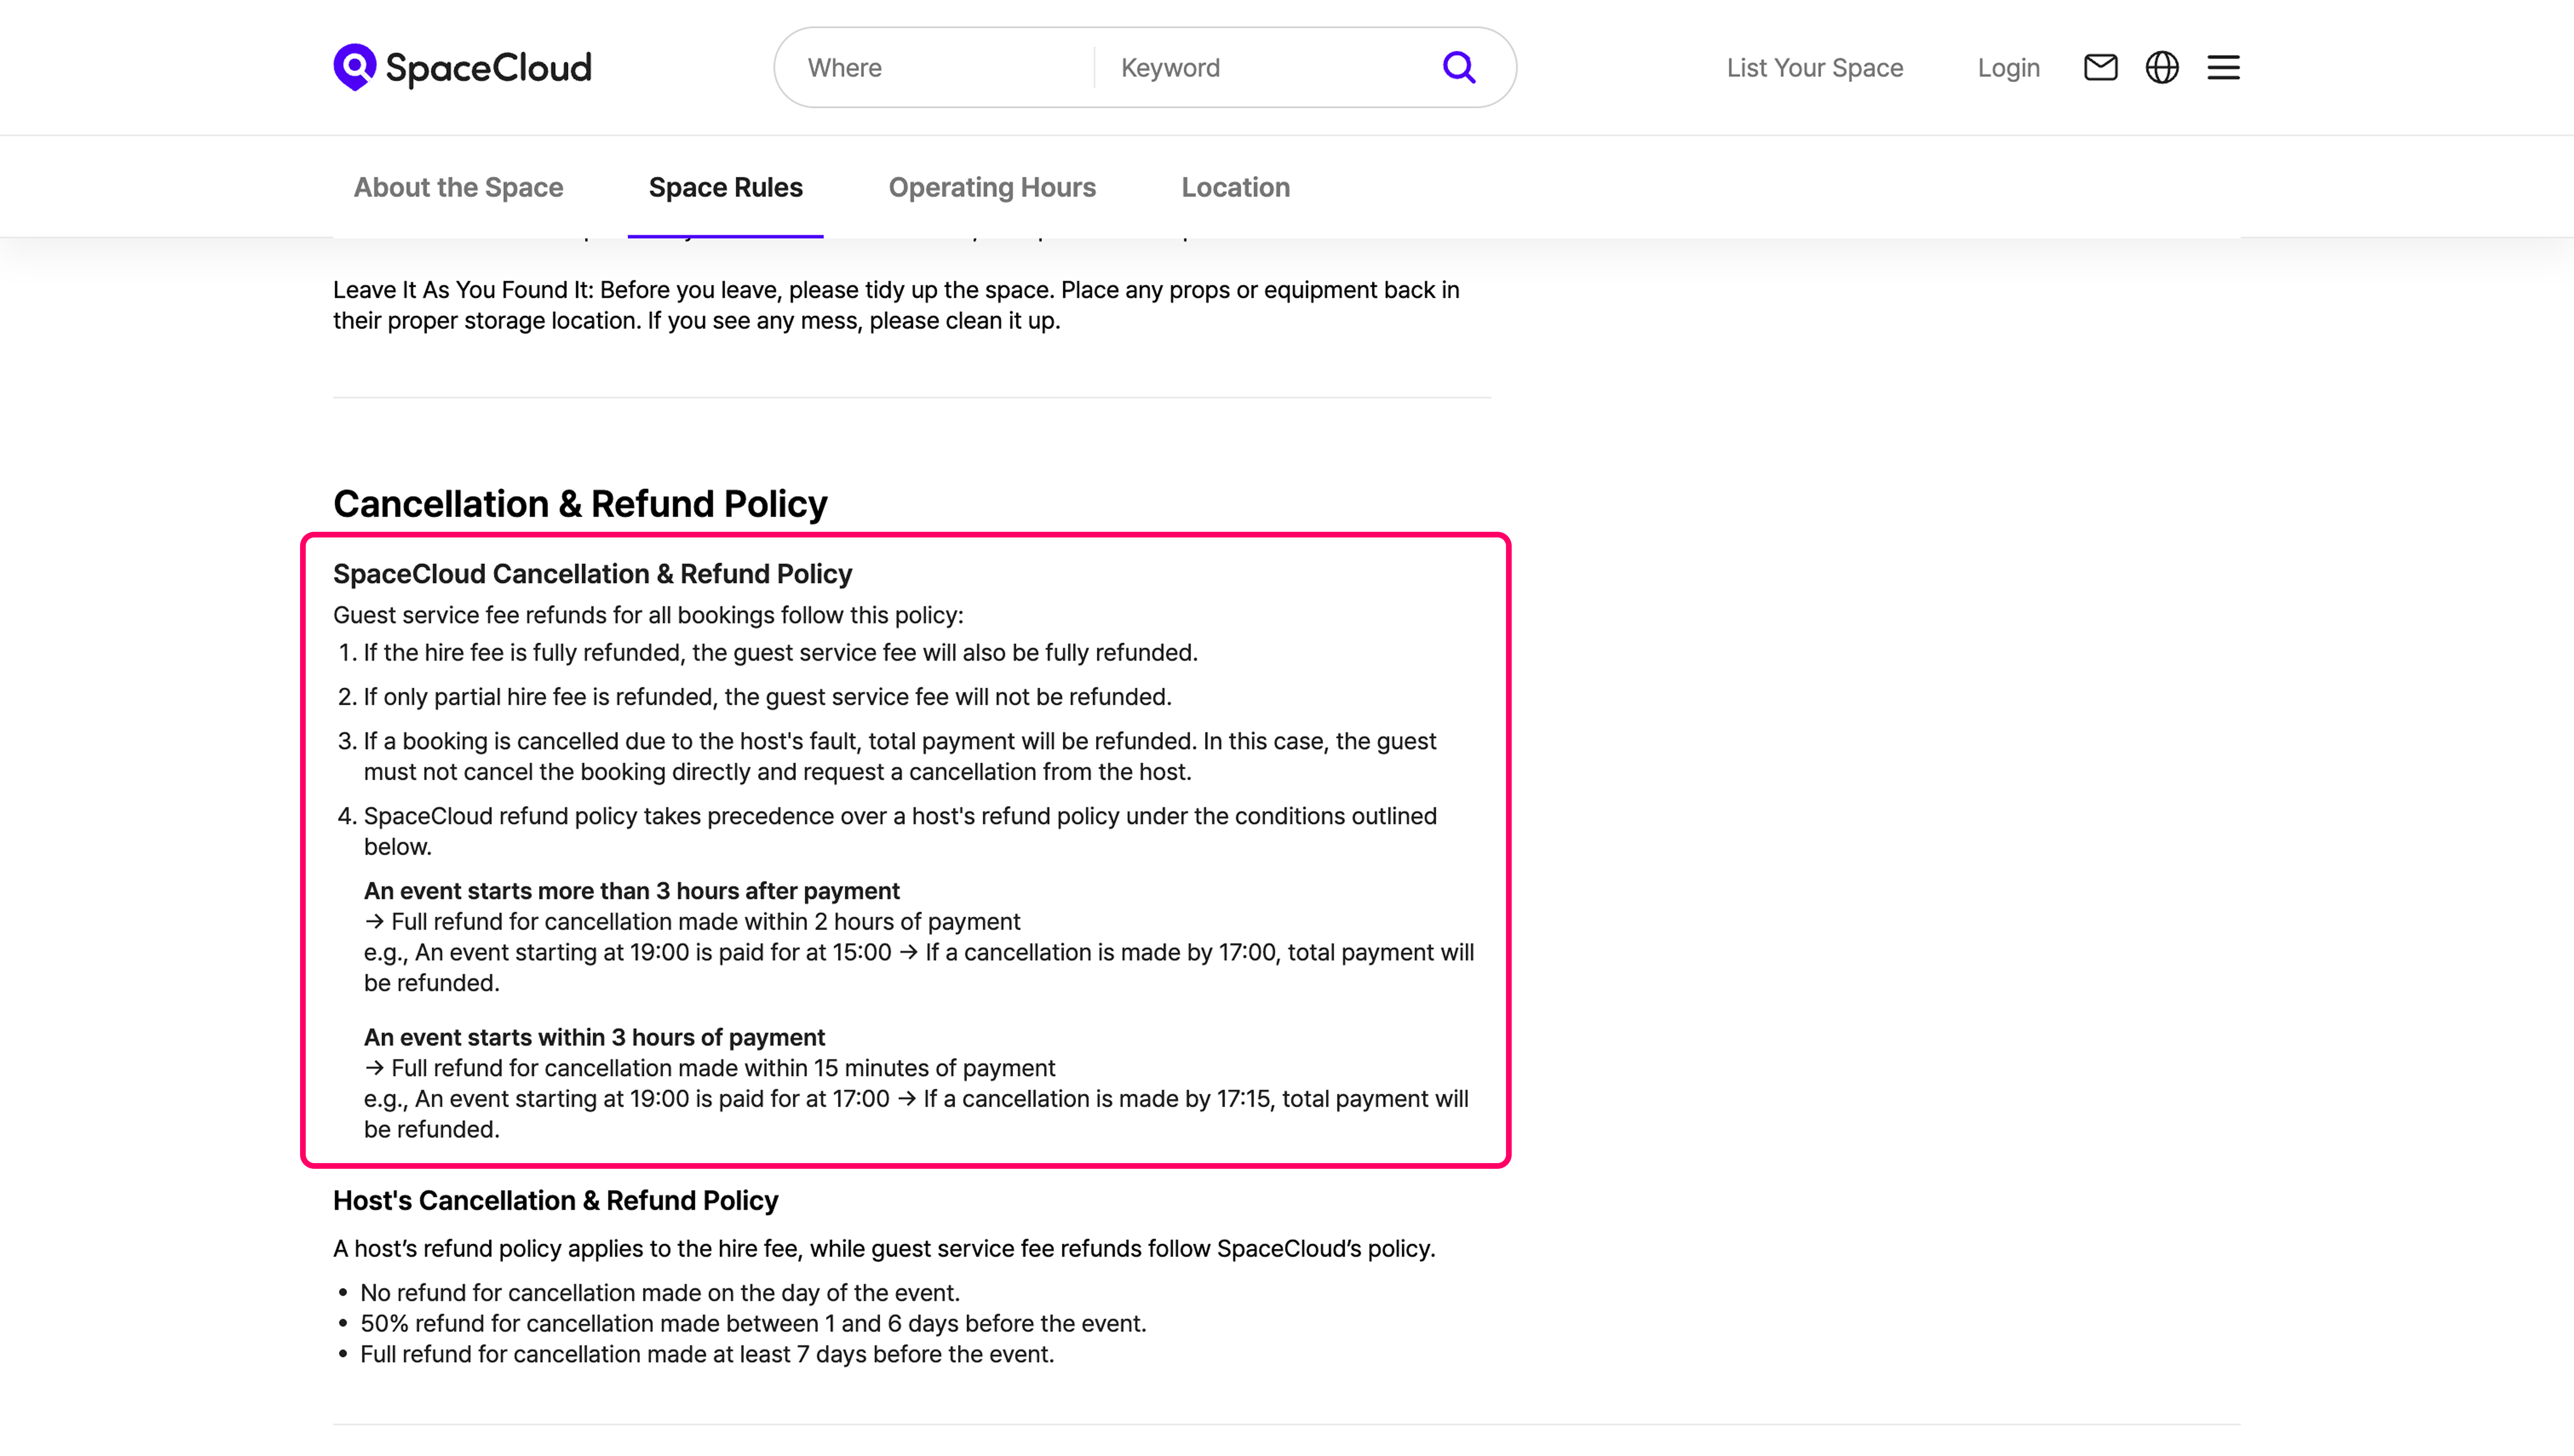Click the 'Leave It As You Found It' paragraph
Image resolution: width=2574 pixels, height=1456 pixels.
pyautogui.click(x=895, y=305)
